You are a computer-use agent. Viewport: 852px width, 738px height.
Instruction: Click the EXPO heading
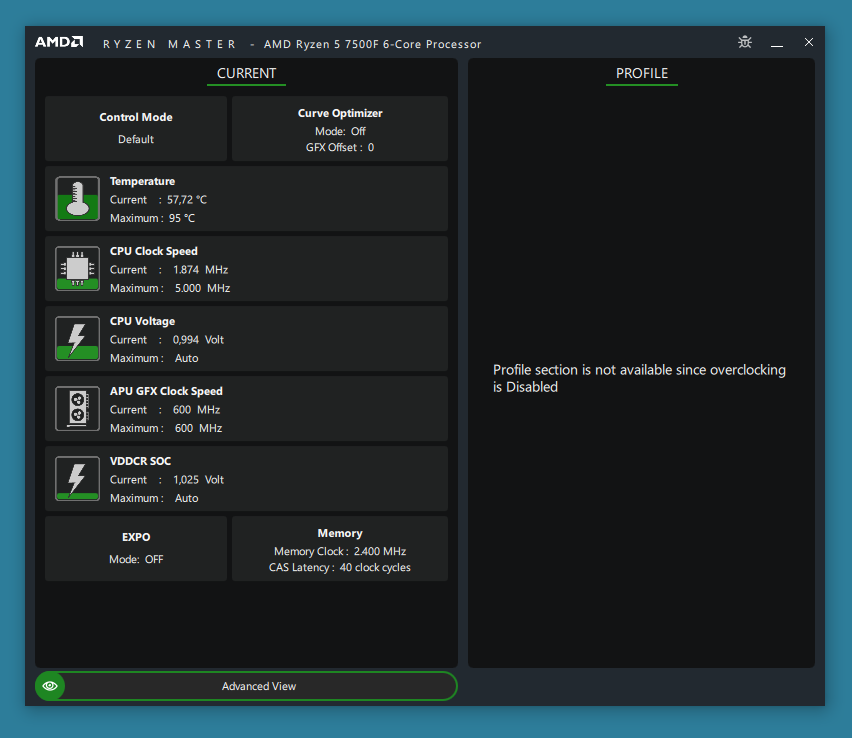(x=136, y=537)
